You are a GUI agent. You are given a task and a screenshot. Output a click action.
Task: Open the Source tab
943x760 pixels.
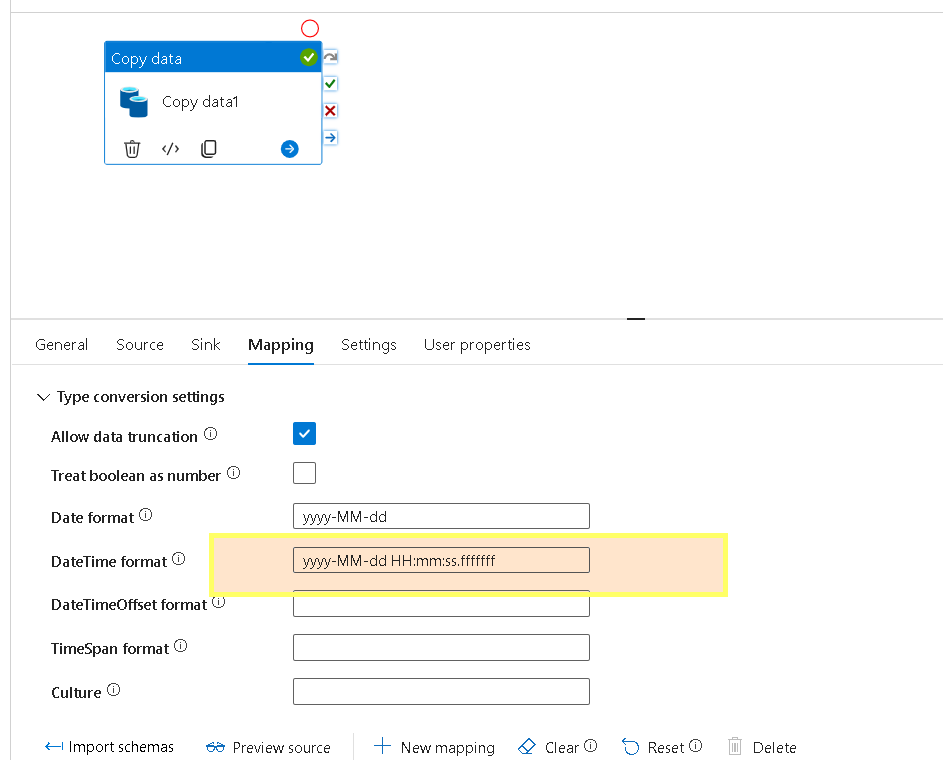pyautogui.click(x=140, y=345)
